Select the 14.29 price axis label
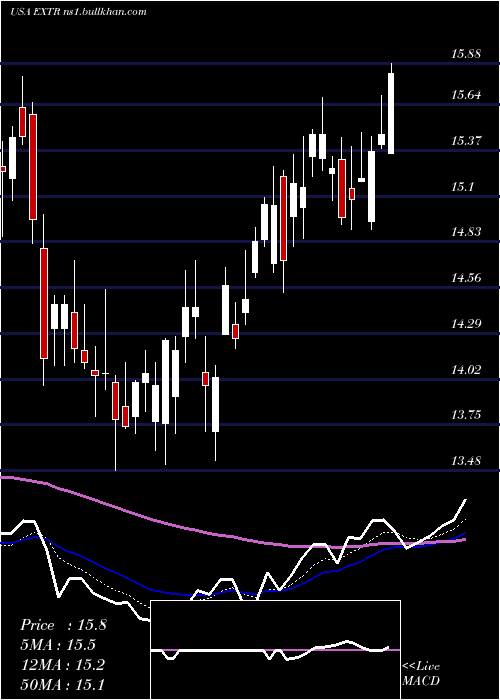 (x=466, y=323)
